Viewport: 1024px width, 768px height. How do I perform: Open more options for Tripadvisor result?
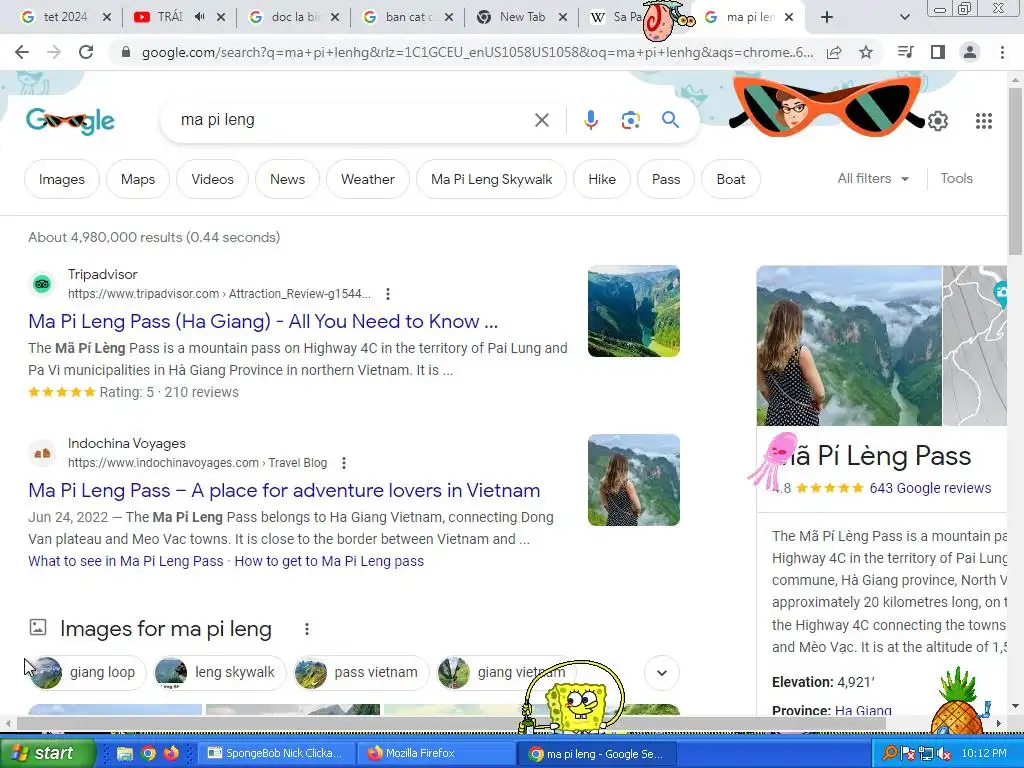point(388,294)
